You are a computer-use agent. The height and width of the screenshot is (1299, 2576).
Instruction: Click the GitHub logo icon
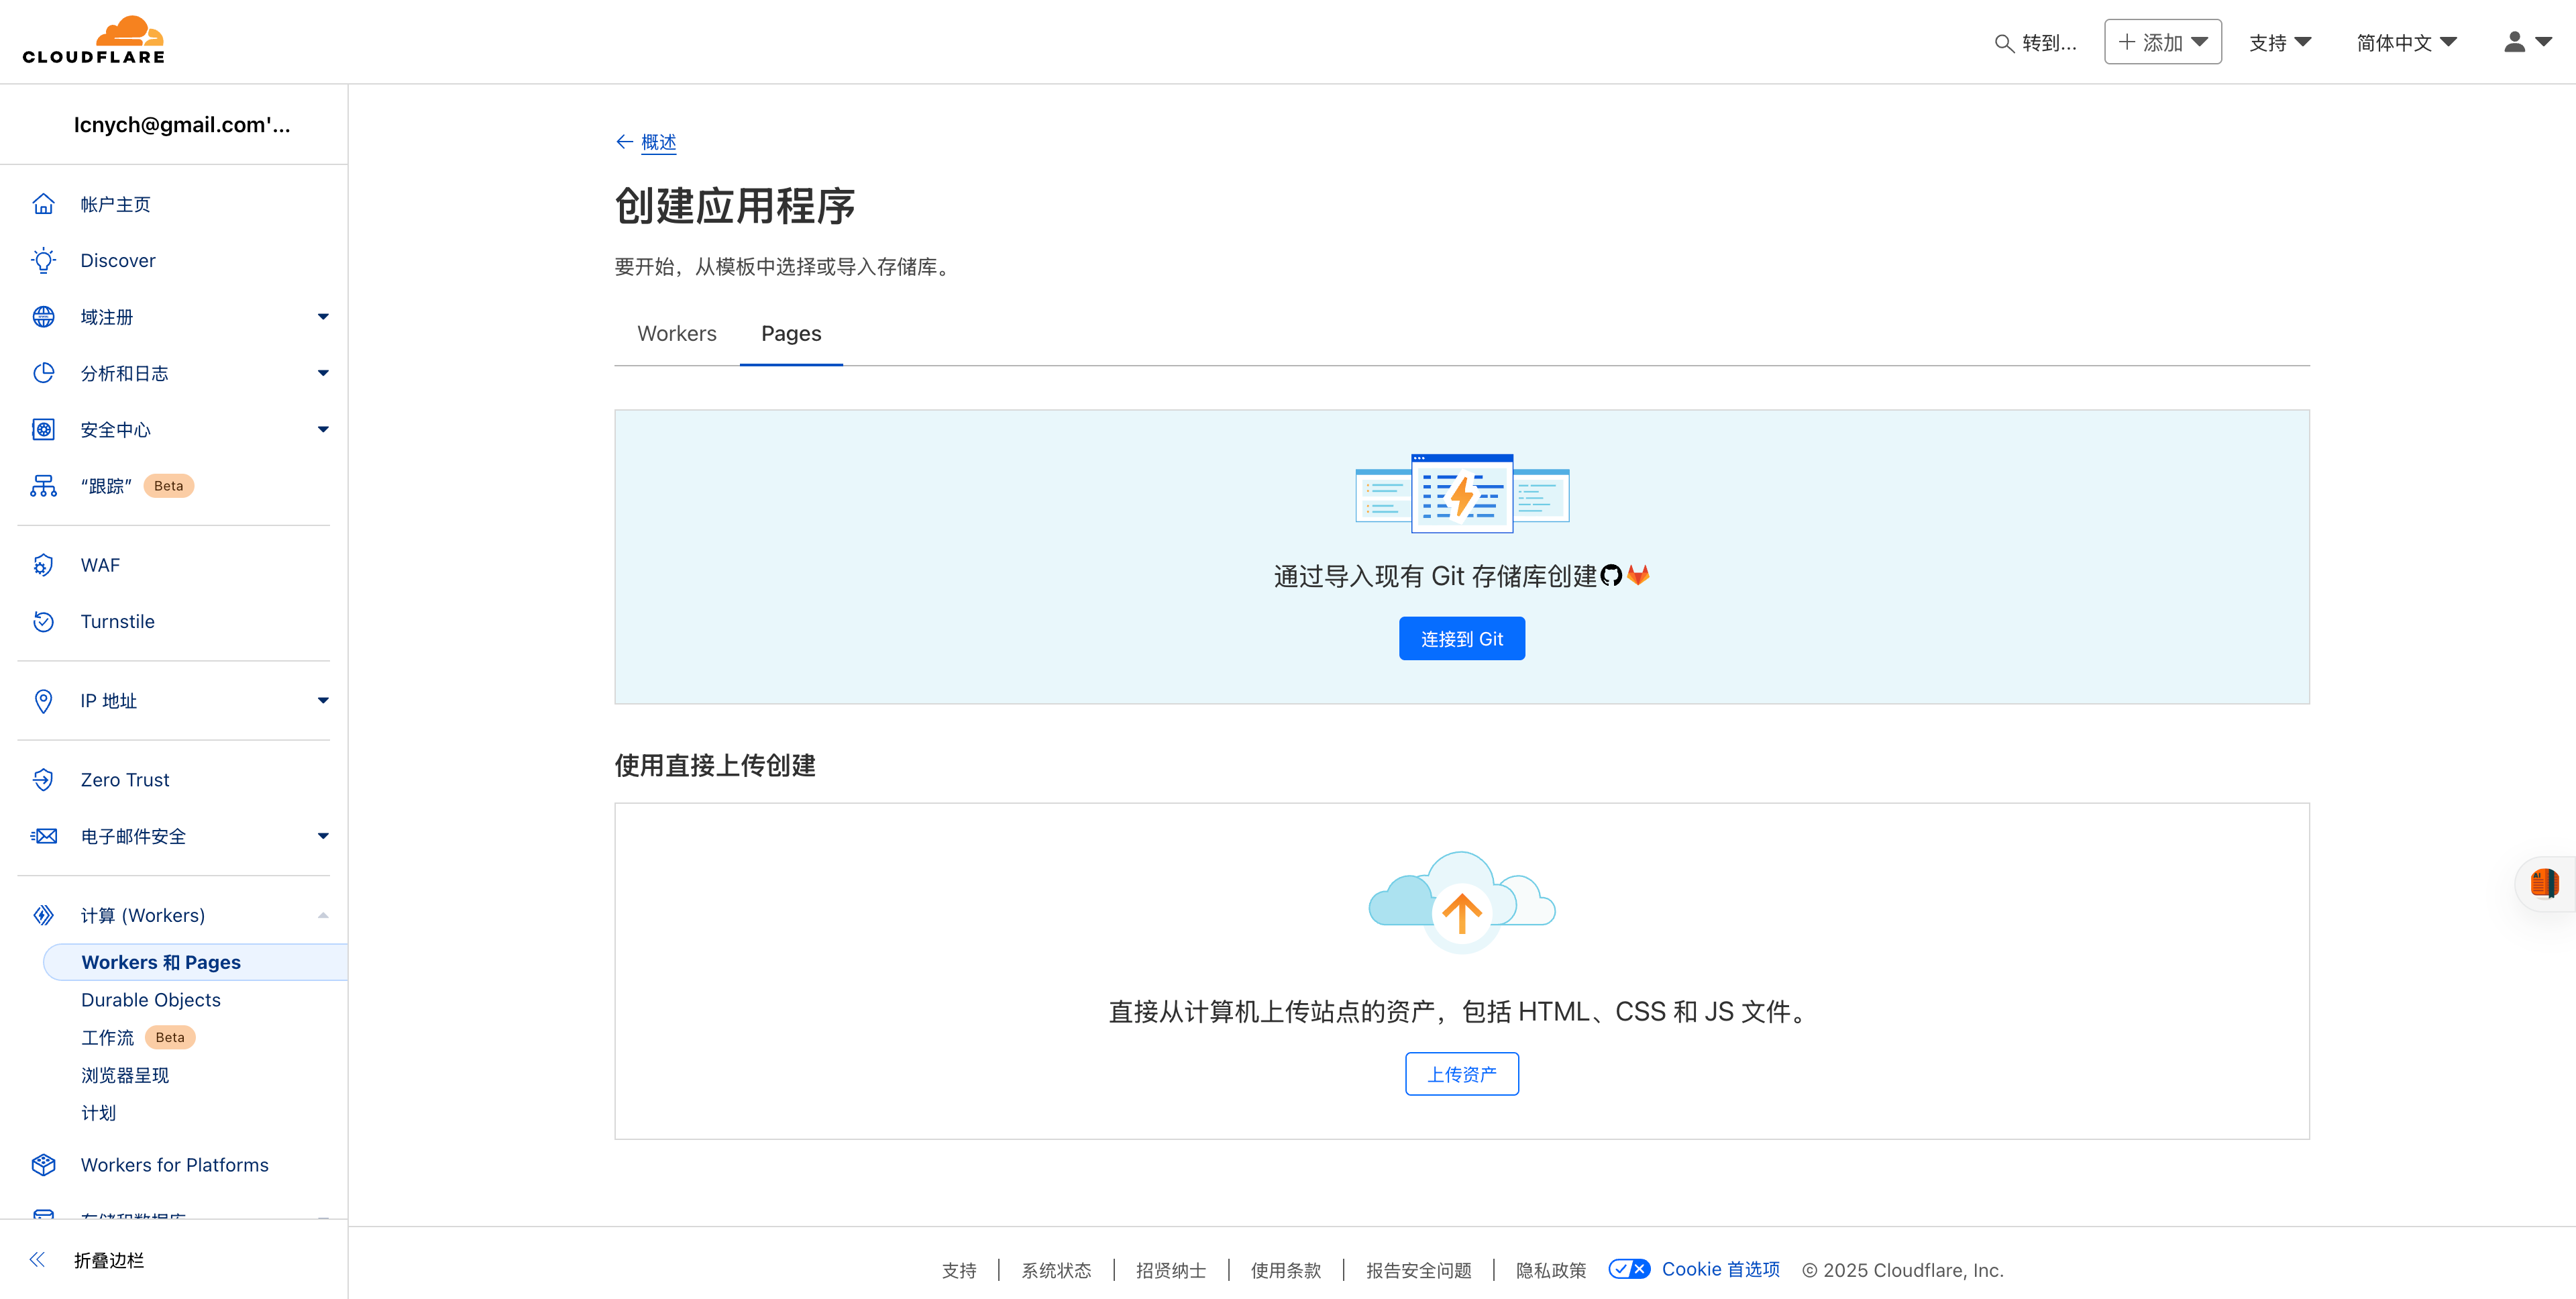point(1610,575)
